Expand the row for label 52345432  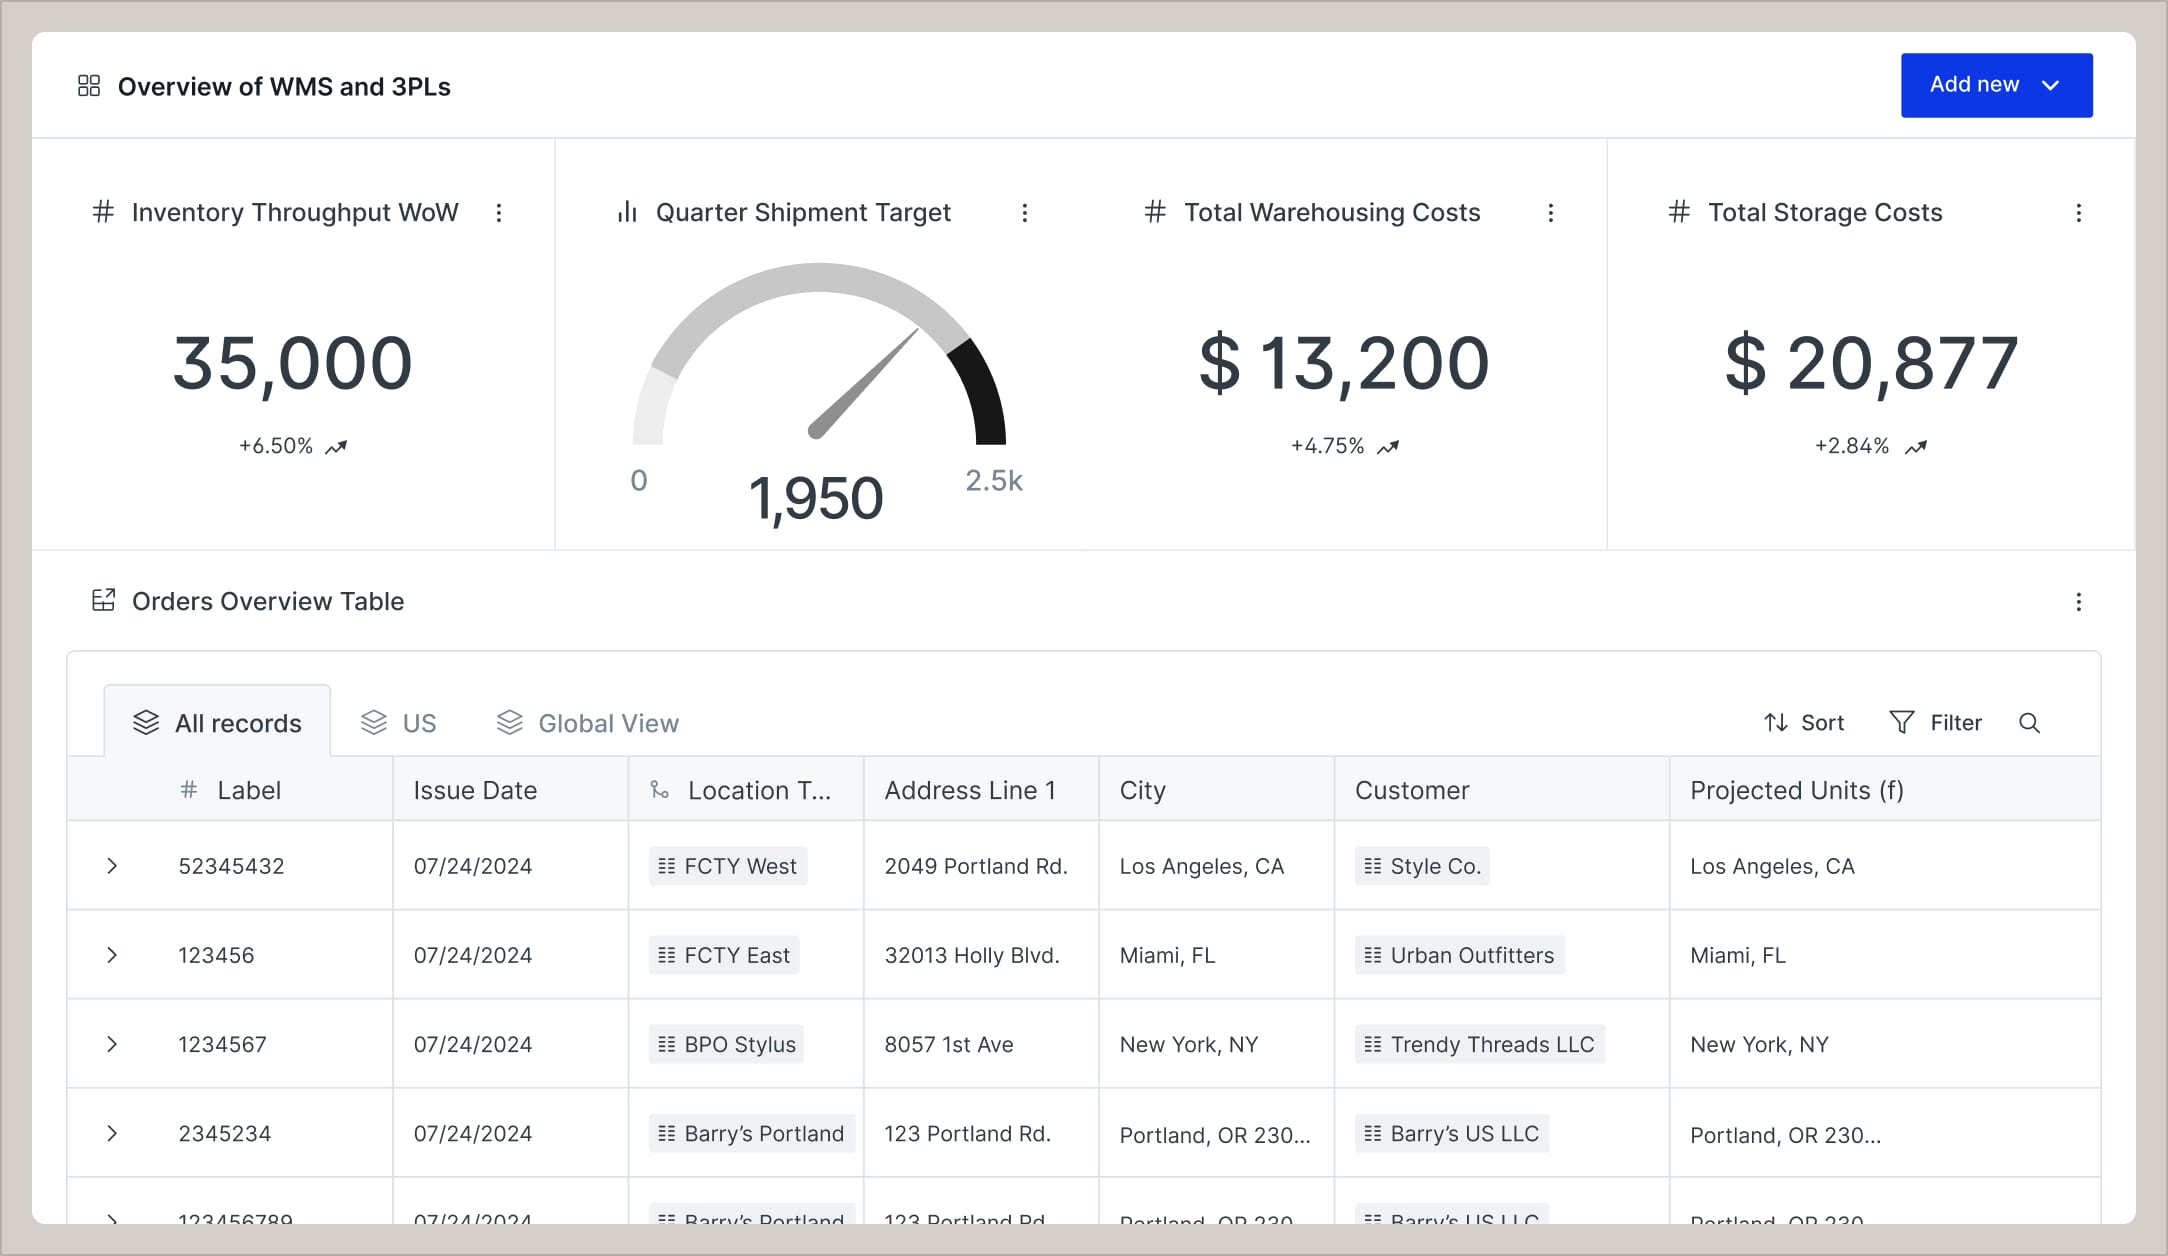coord(112,866)
